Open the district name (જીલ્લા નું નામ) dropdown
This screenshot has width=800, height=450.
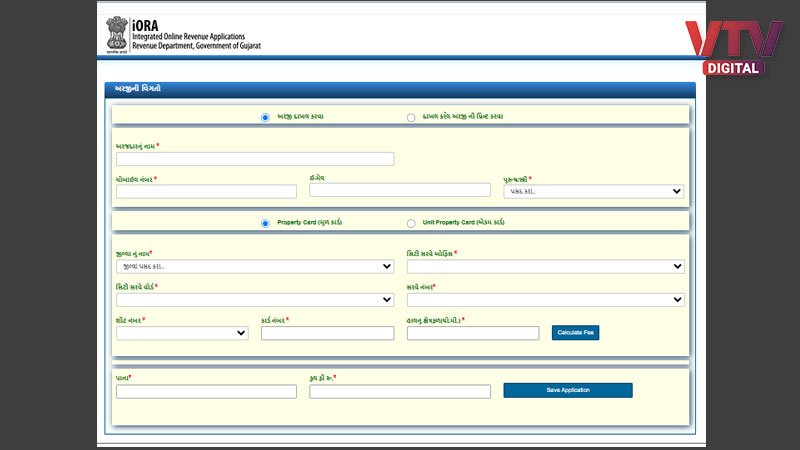[255, 266]
